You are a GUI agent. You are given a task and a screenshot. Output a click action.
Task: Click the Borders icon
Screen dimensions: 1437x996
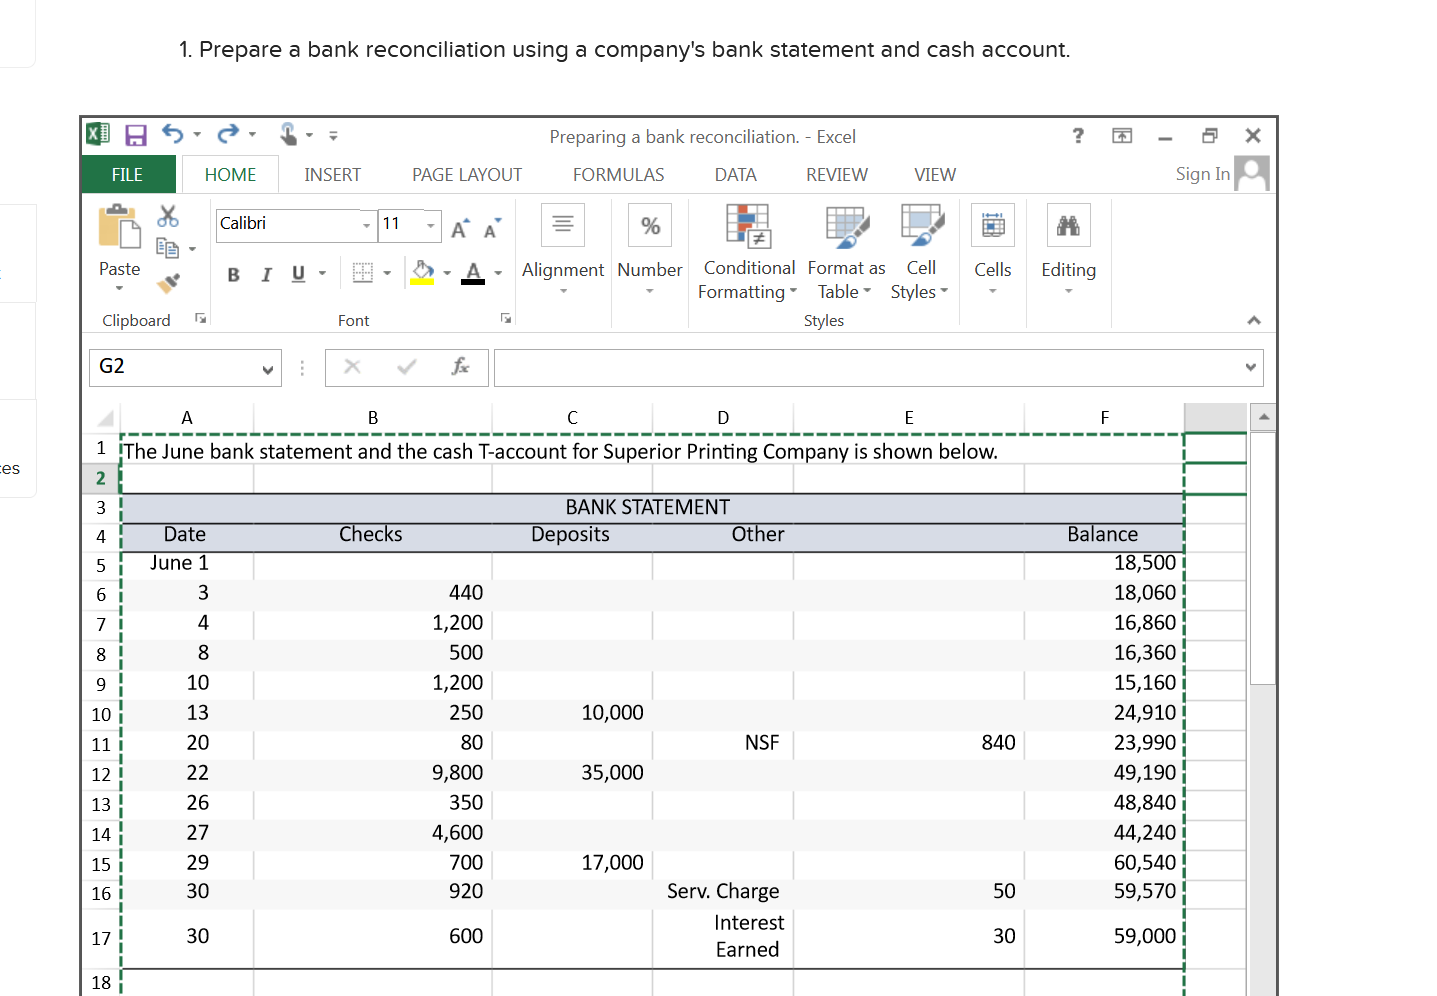point(363,273)
